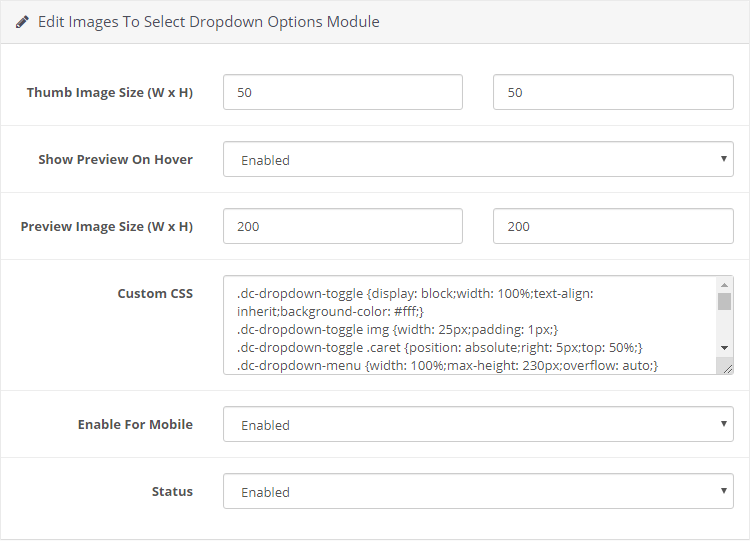Click the Custom CSS scrollbar down arrow

[725, 348]
